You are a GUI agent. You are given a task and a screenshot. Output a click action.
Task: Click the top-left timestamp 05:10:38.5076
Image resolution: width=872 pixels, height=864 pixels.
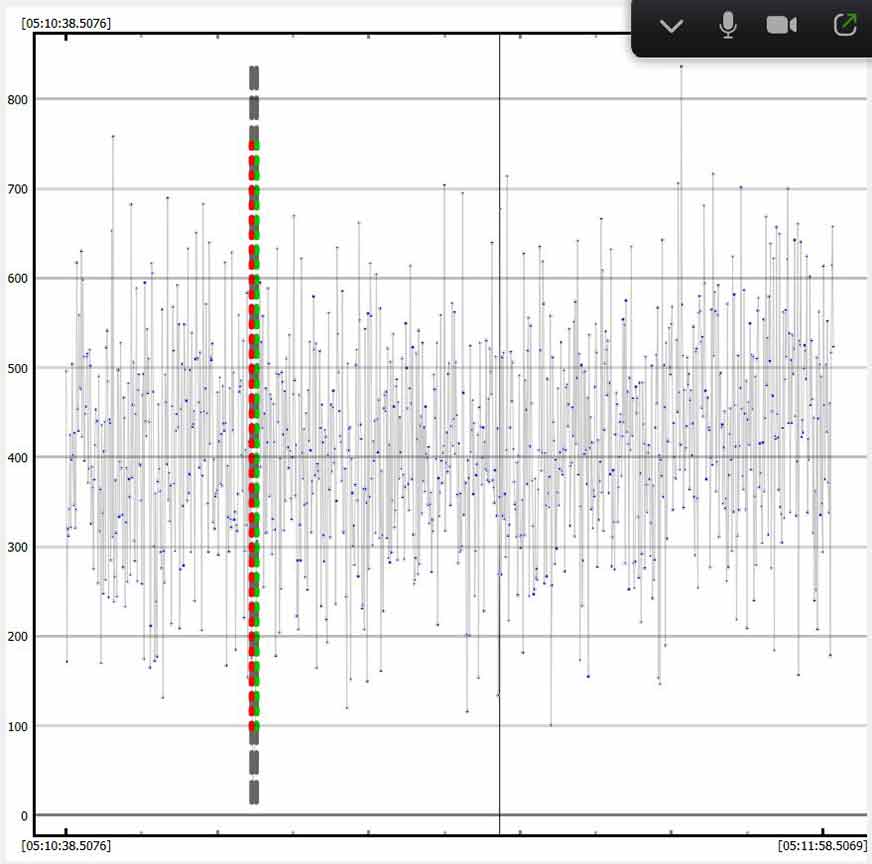[66, 23]
